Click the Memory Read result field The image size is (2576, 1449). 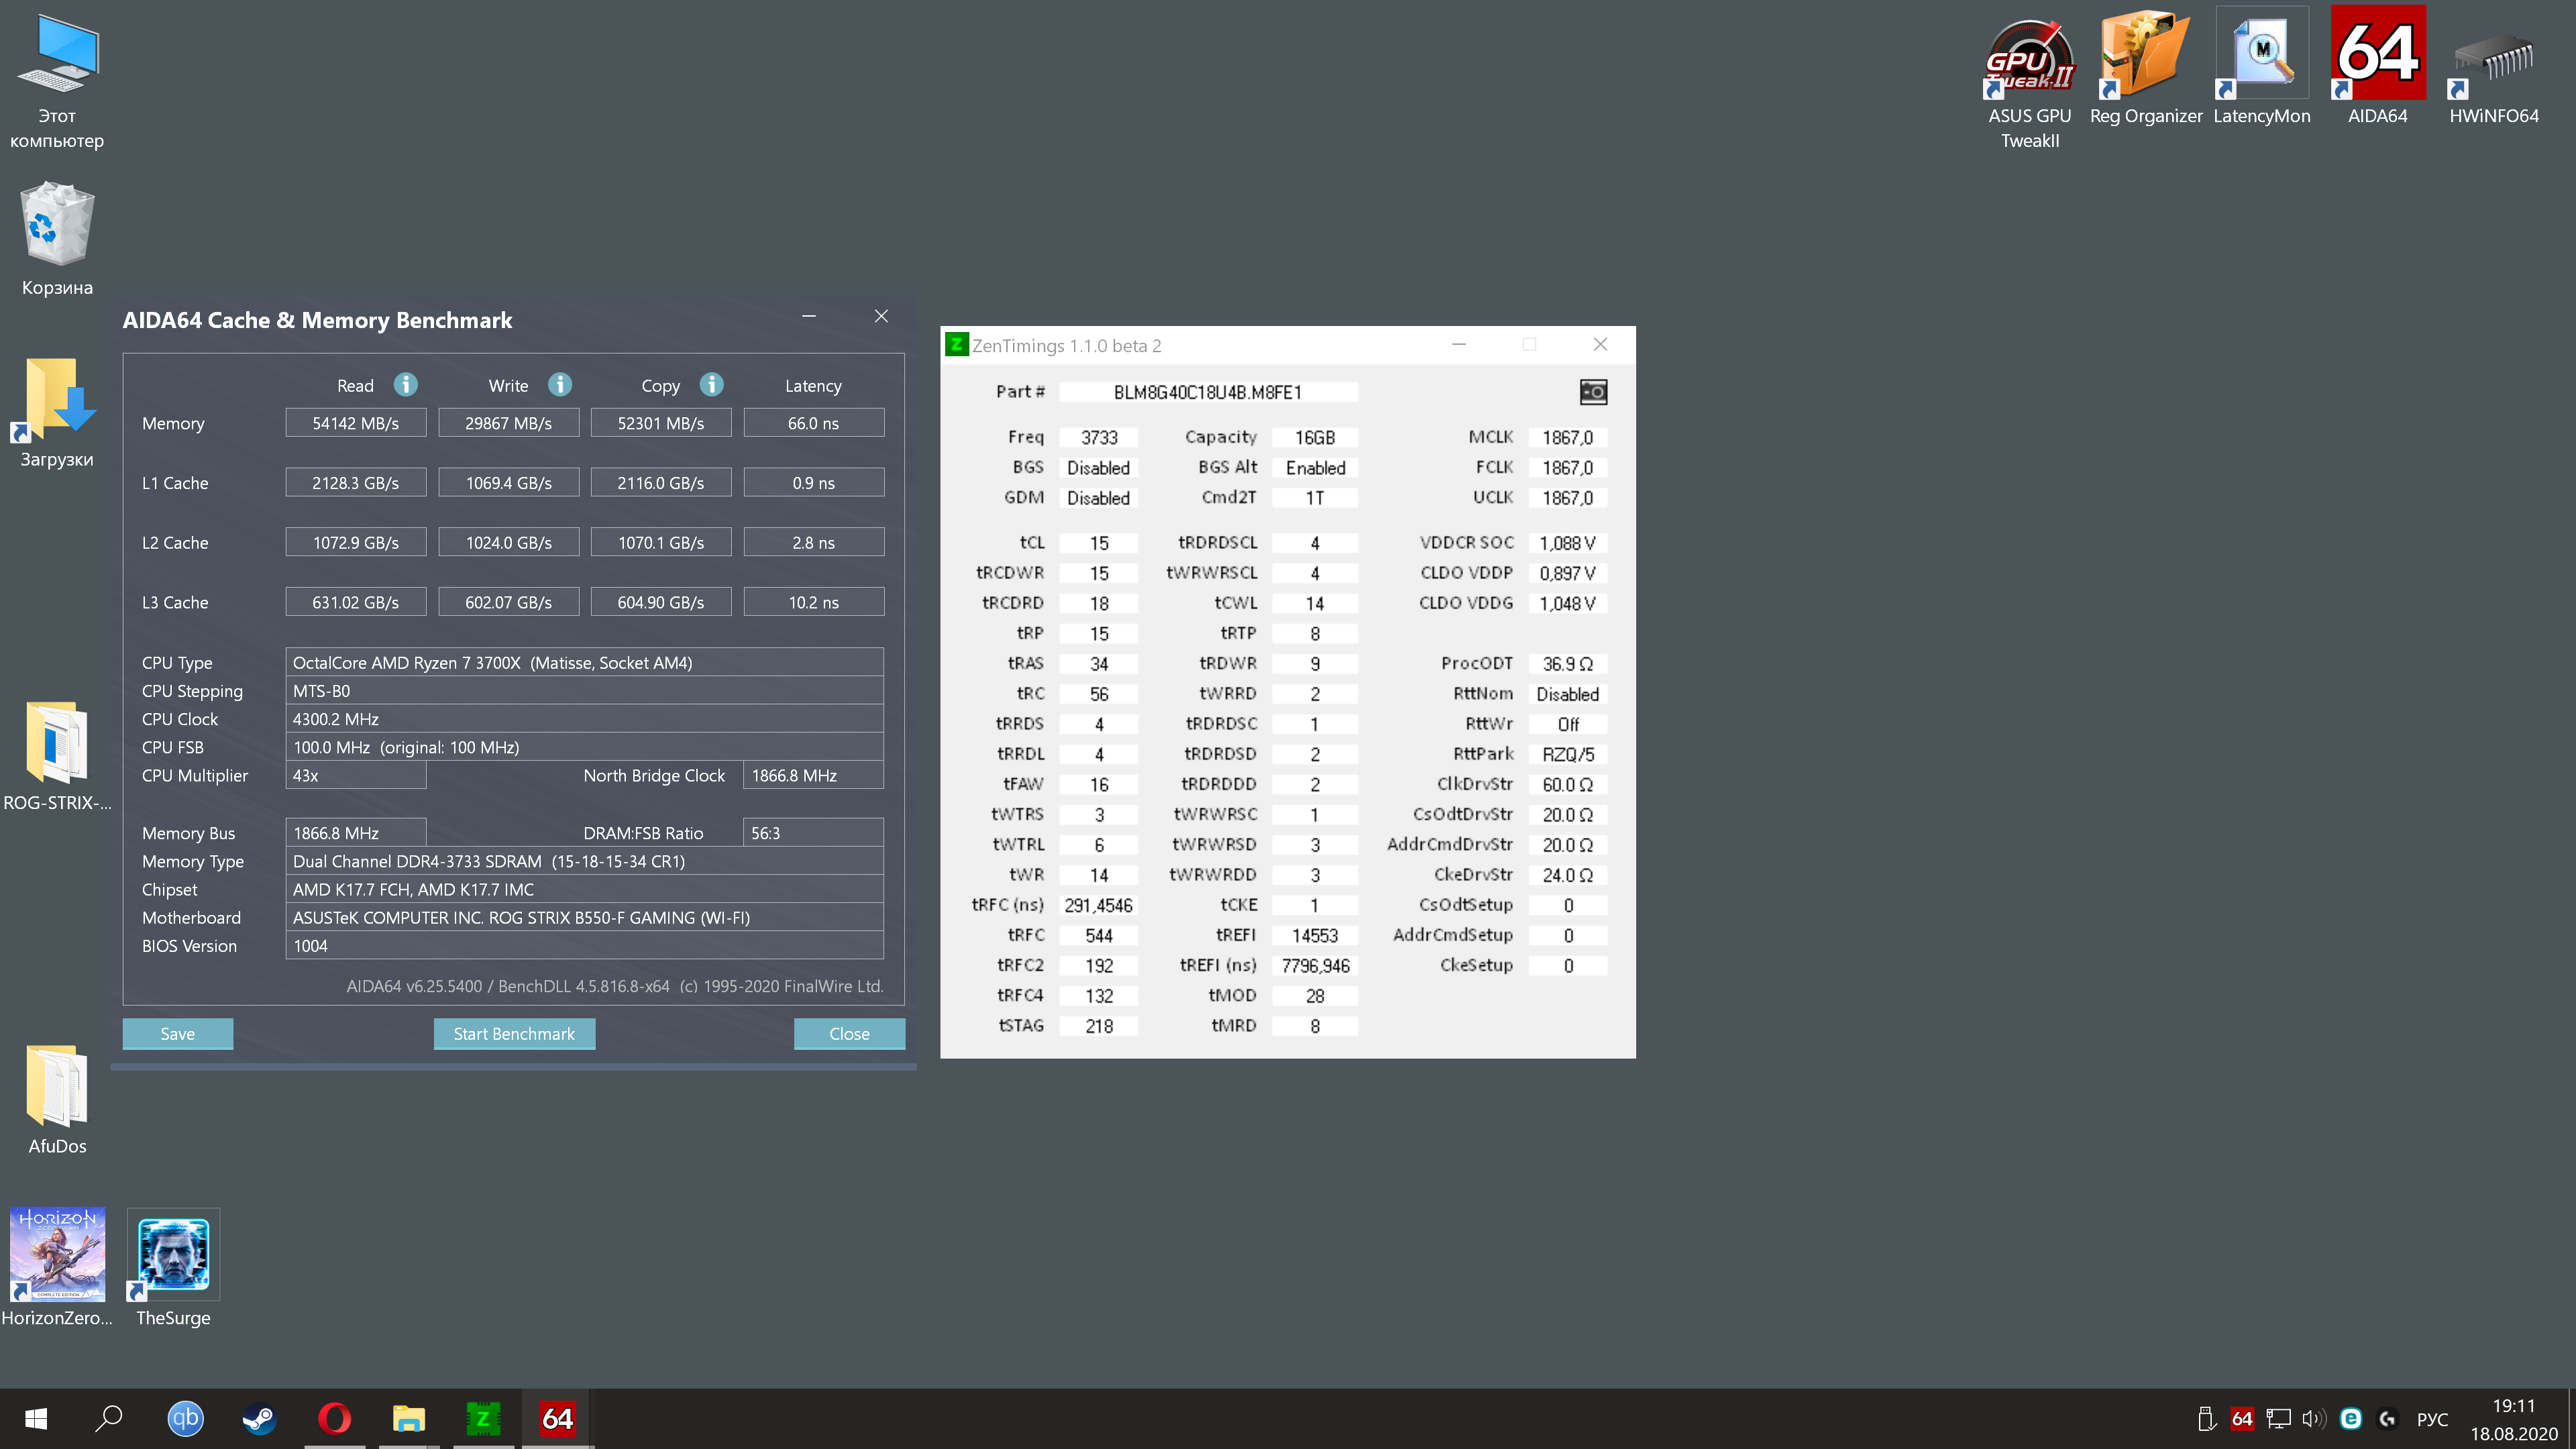click(355, 423)
